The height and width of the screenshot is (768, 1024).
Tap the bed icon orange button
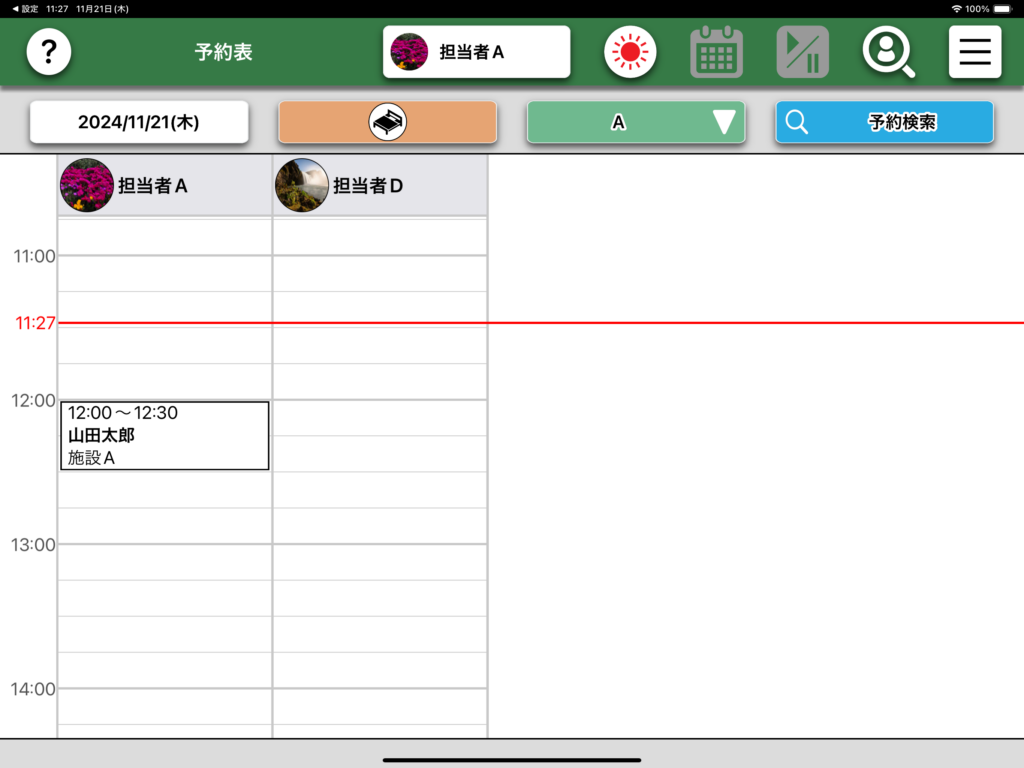pyautogui.click(x=387, y=122)
